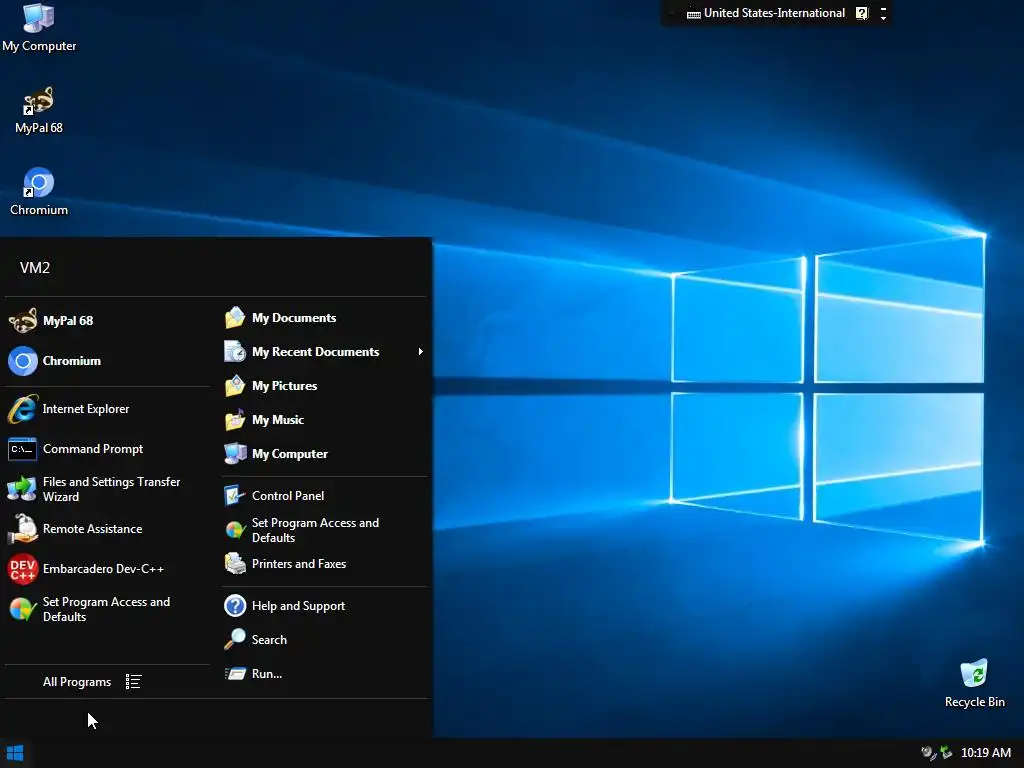
Task: Click the Help and Support question-mark icon
Action: [234, 606]
